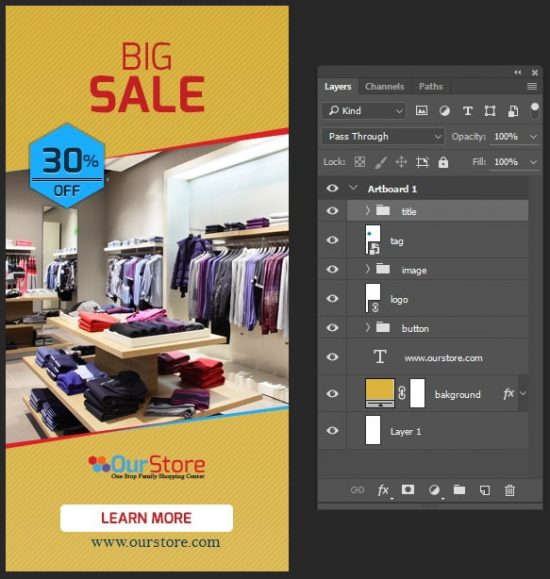The image size is (550, 579).
Task: Create new fill or adjustment layer
Action: coord(434,490)
